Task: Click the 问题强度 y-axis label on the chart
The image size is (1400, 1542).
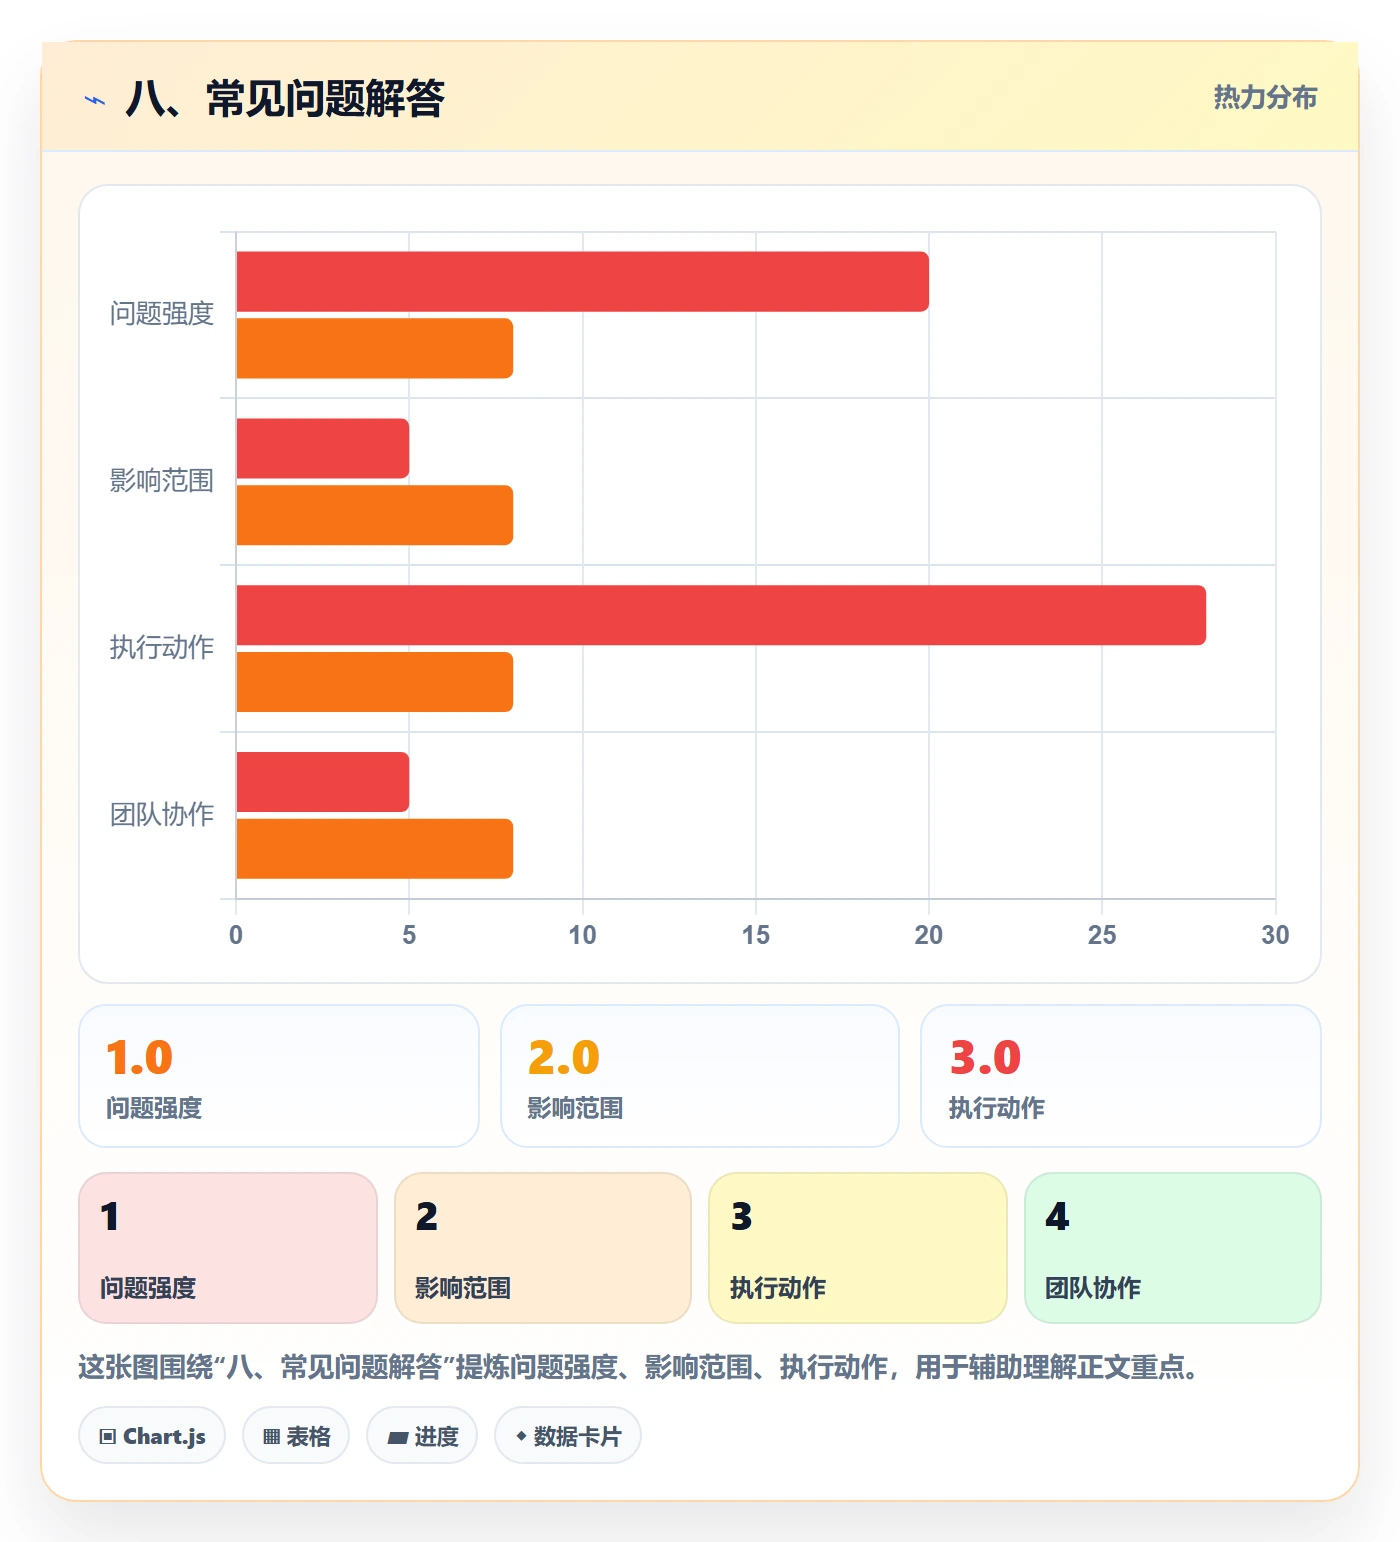Action: [x=162, y=314]
